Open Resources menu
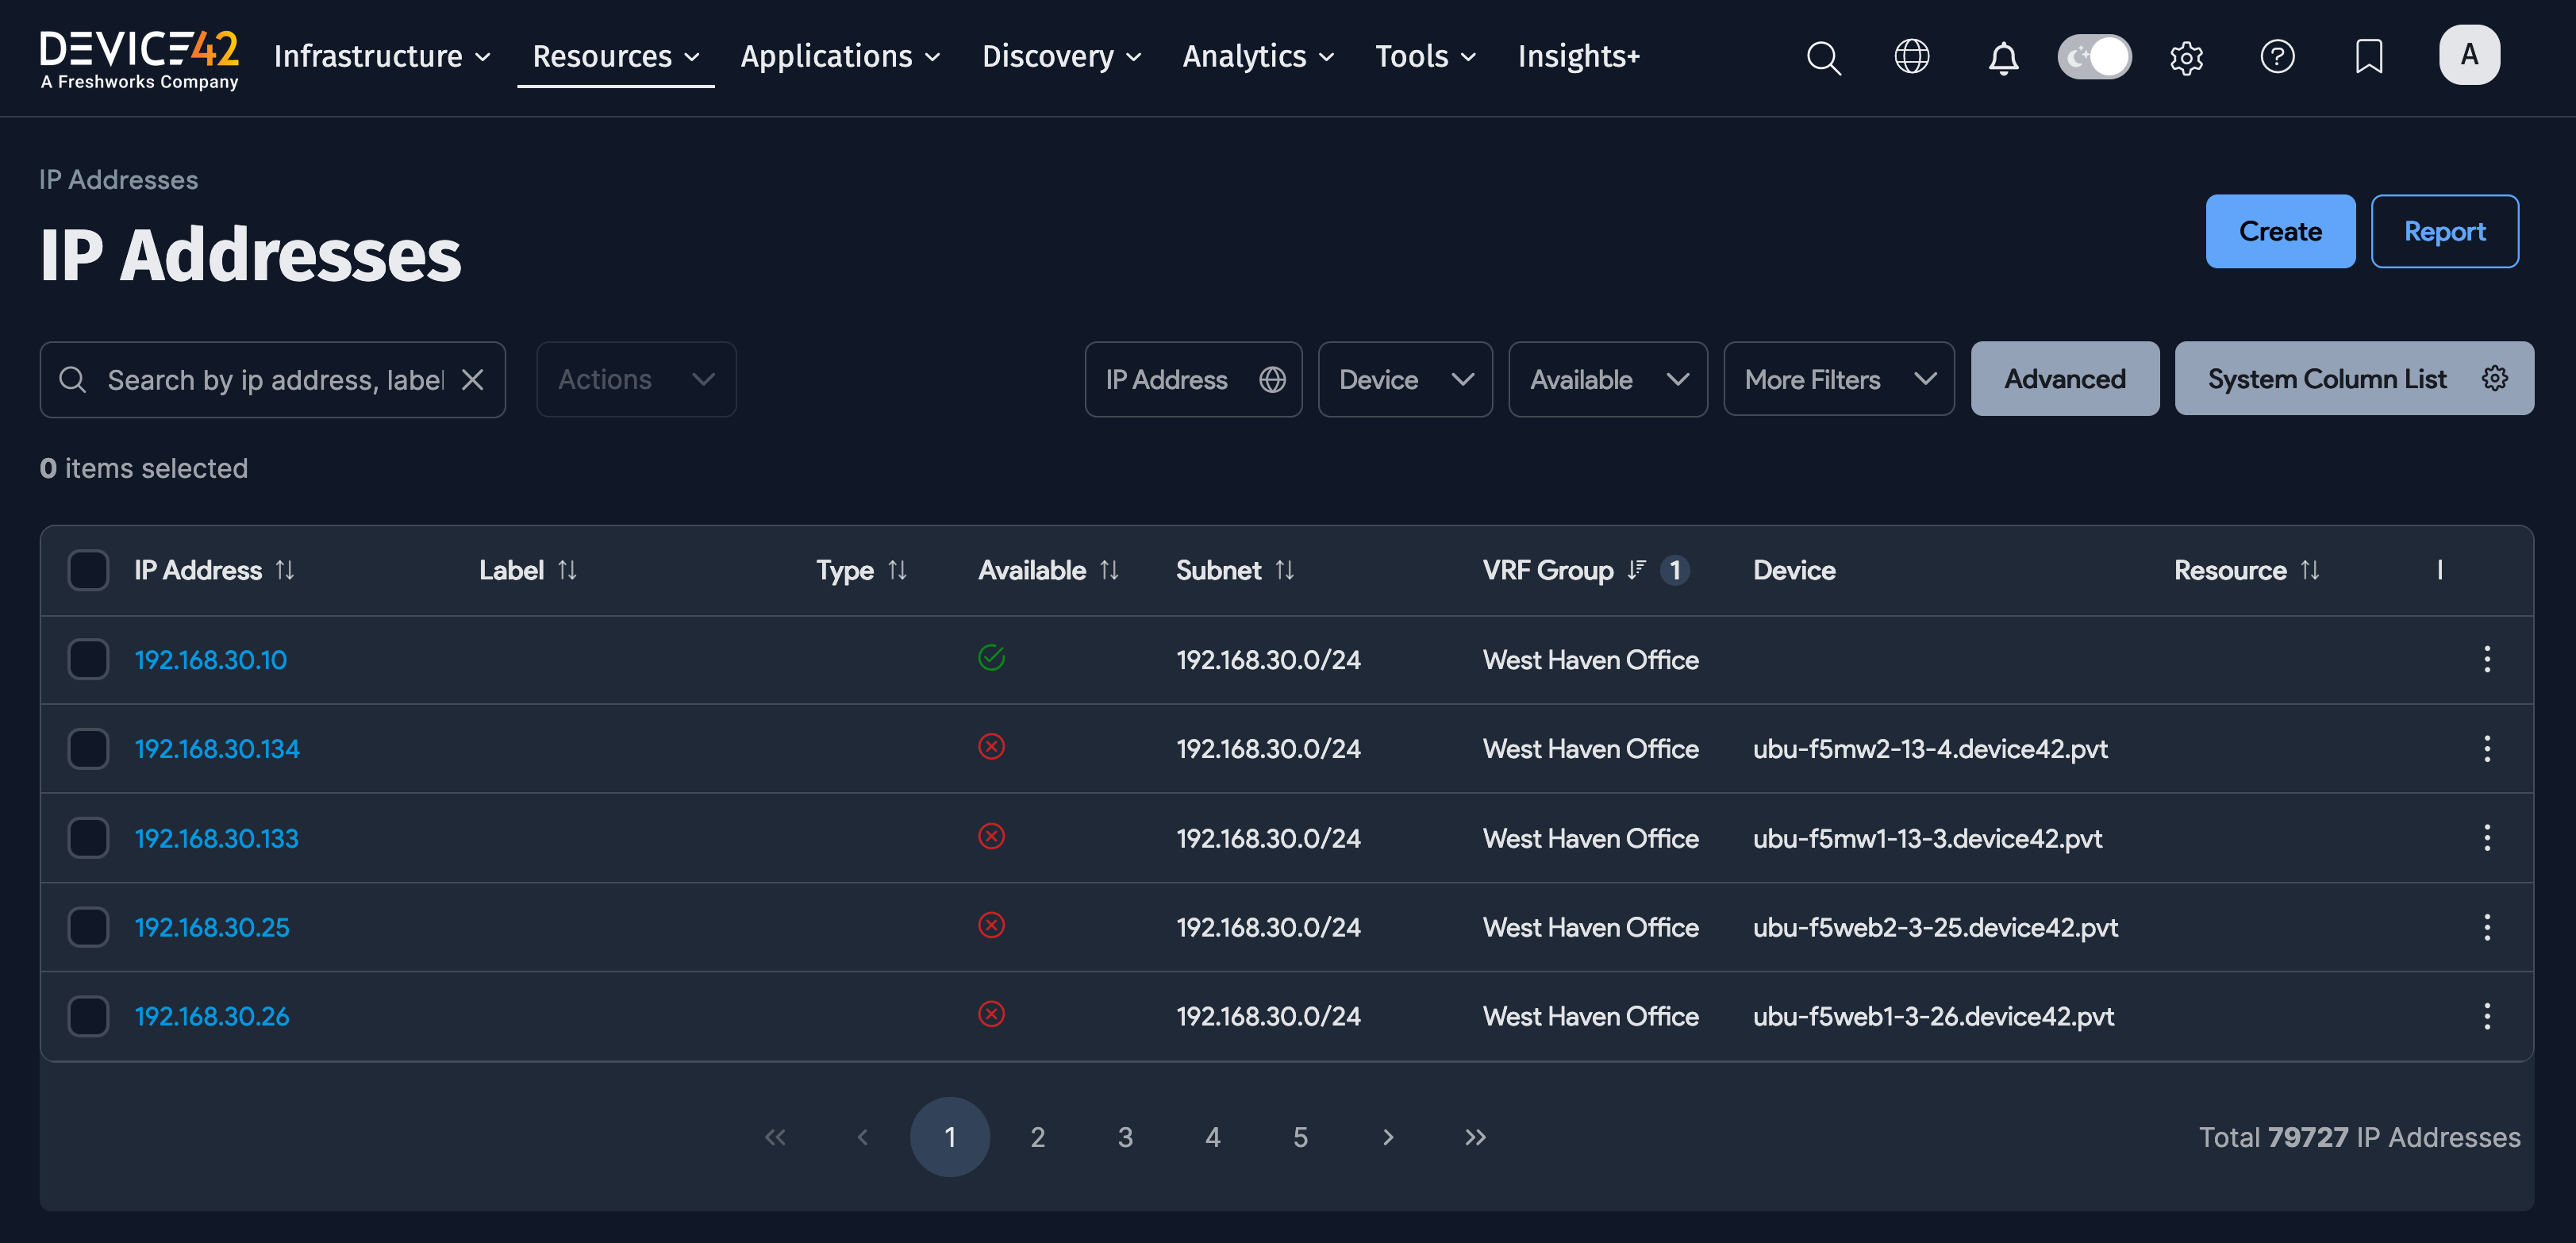The image size is (2576, 1243). click(616, 56)
